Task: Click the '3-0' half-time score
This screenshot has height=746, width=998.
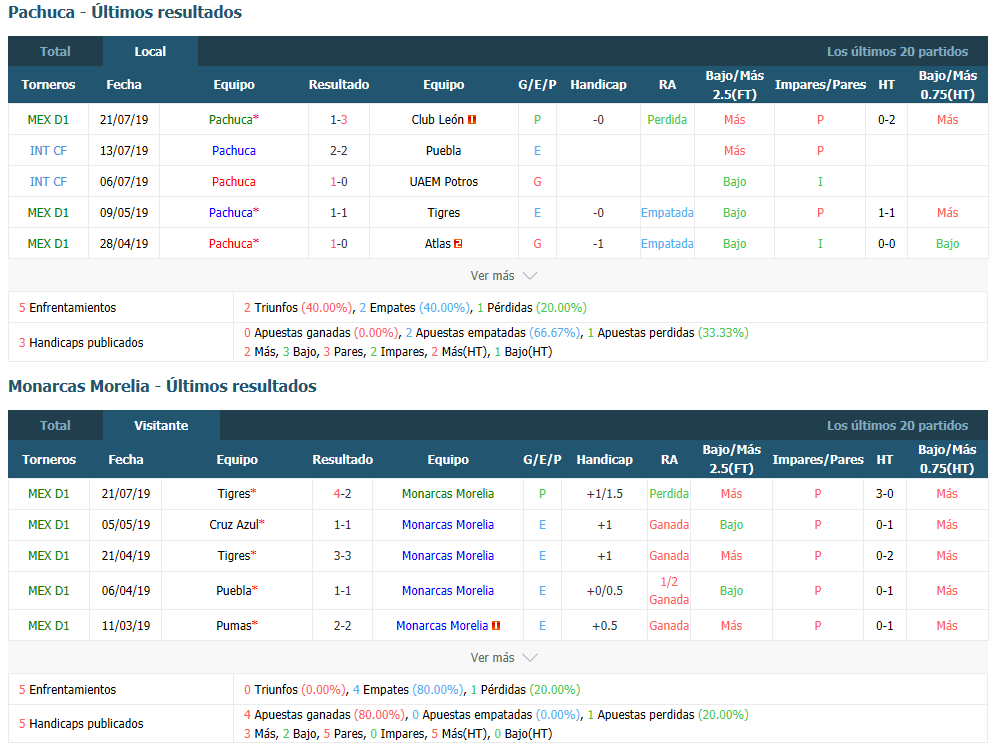Action: coord(885,493)
